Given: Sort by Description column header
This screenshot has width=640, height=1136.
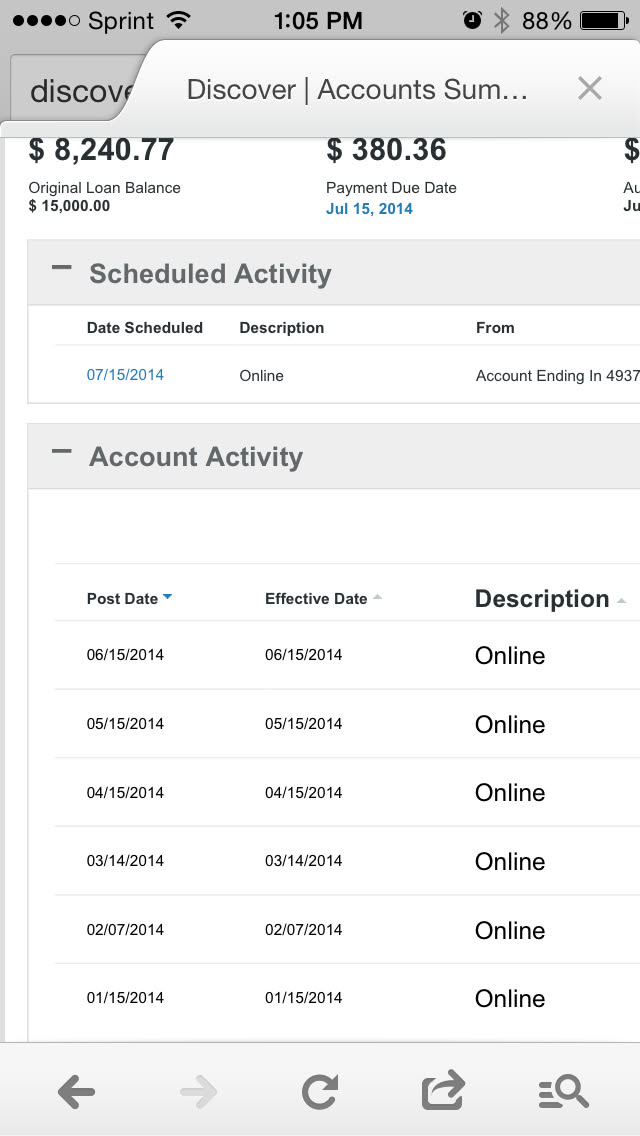Looking at the screenshot, I should point(542,599).
